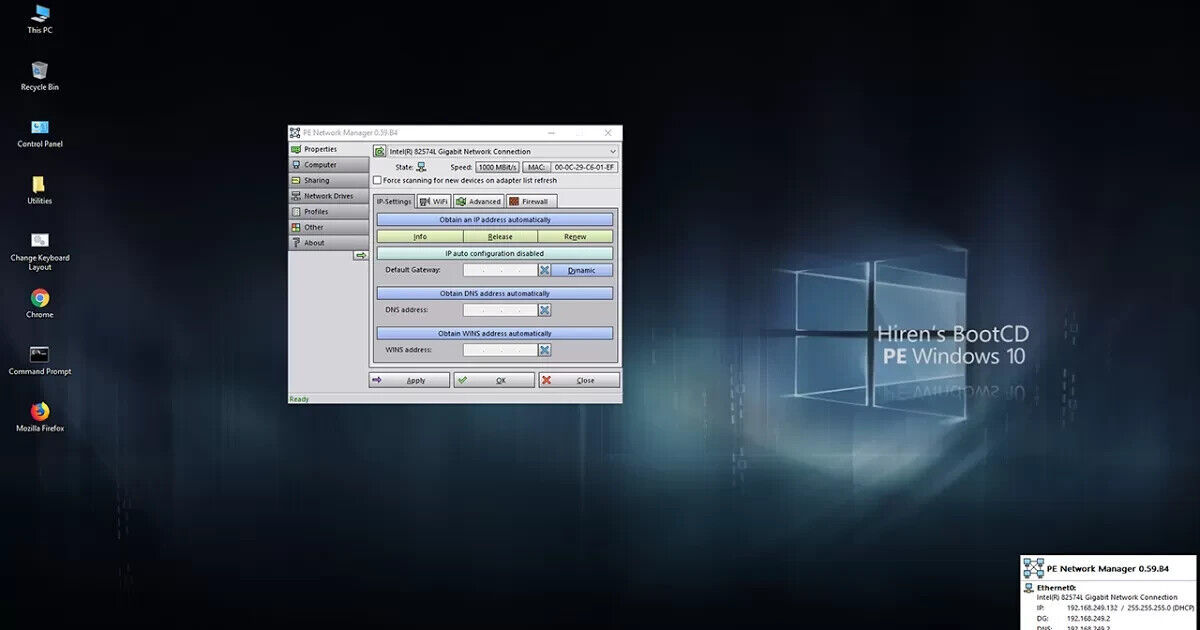1200x630 pixels.
Task: Clear the WINS address with X icon
Action: (545, 350)
